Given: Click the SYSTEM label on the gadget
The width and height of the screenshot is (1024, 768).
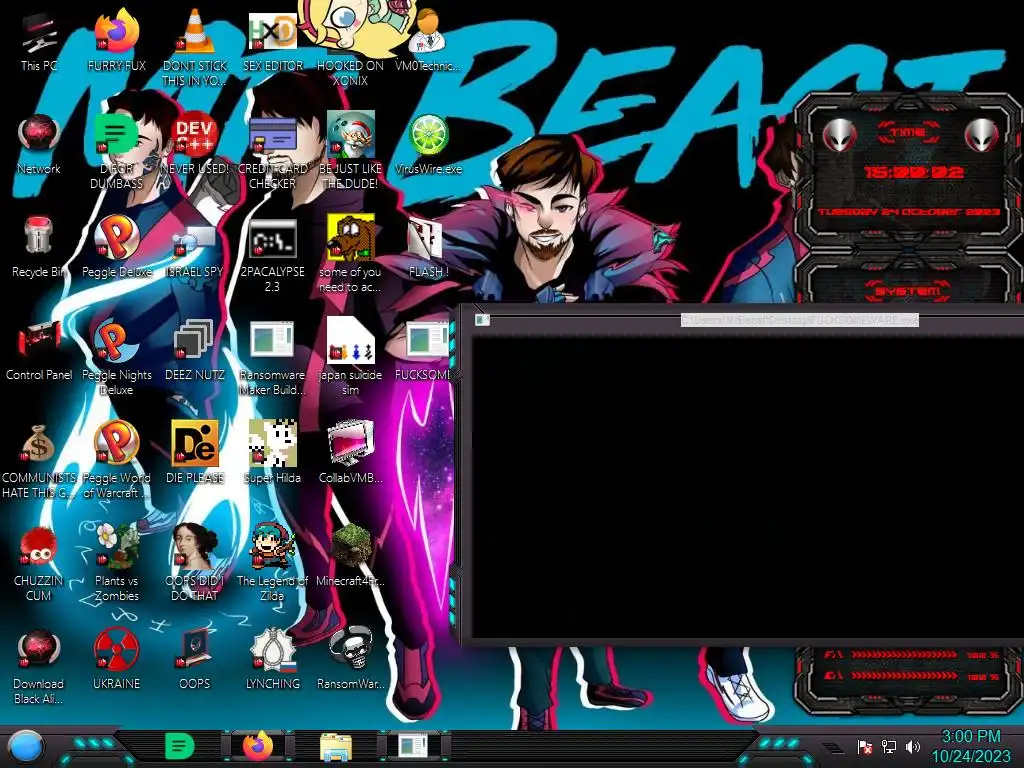Looking at the screenshot, I should (908, 291).
